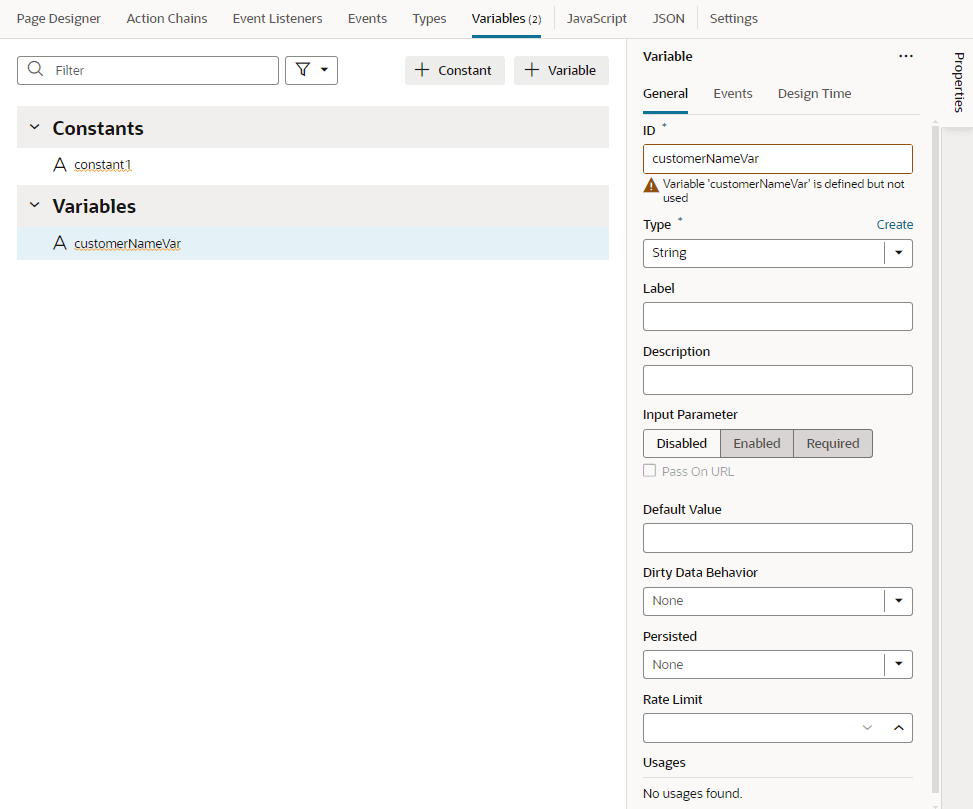Image resolution: width=973 pixels, height=809 pixels.
Task: Click the Create link next to Type
Action: tap(894, 224)
